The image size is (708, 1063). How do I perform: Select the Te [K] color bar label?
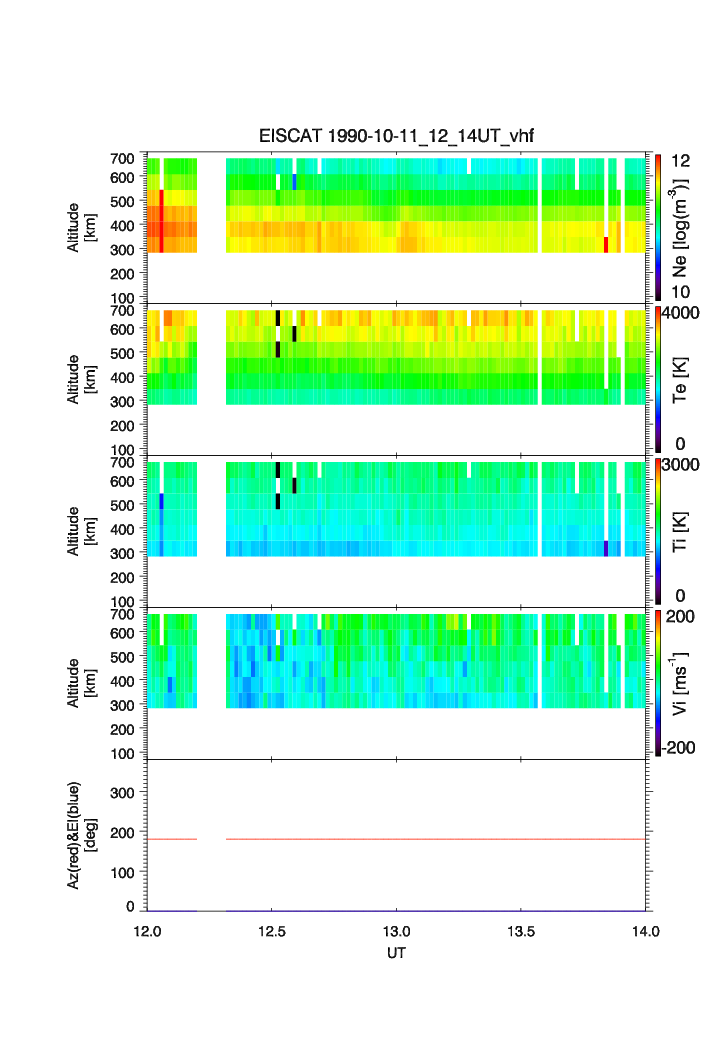coord(680,380)
